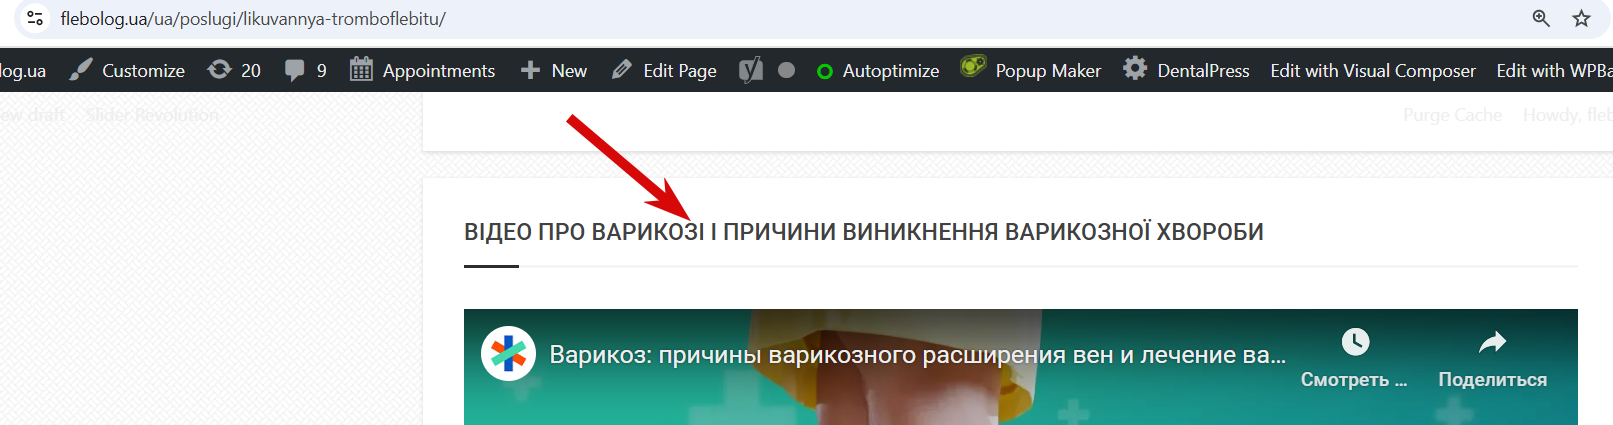The image size is (1613, 425).
Task: Click the Share arrow icon on video
Action: [x=1492, y=342]
